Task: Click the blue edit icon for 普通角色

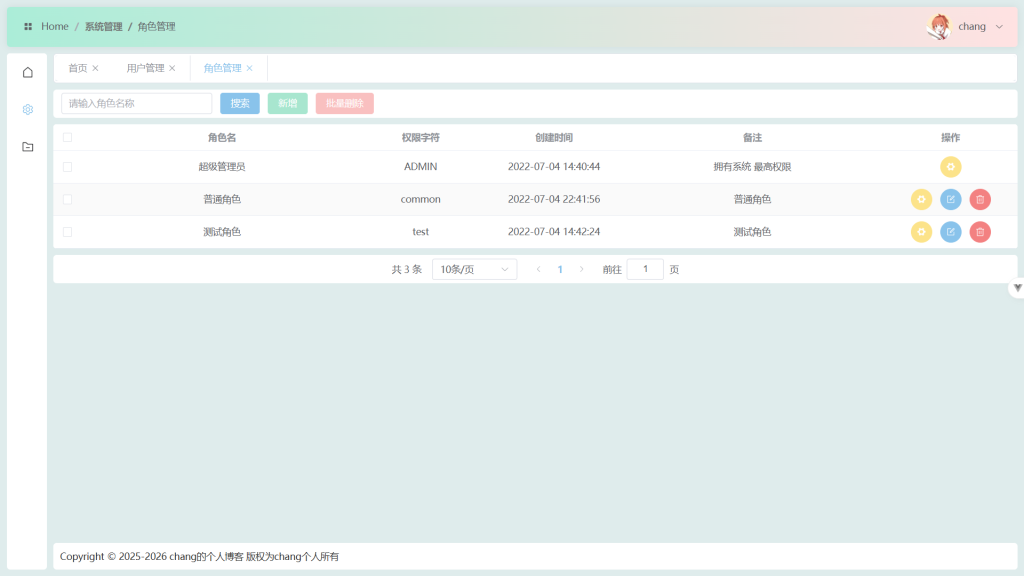Action: coord(950,200)
